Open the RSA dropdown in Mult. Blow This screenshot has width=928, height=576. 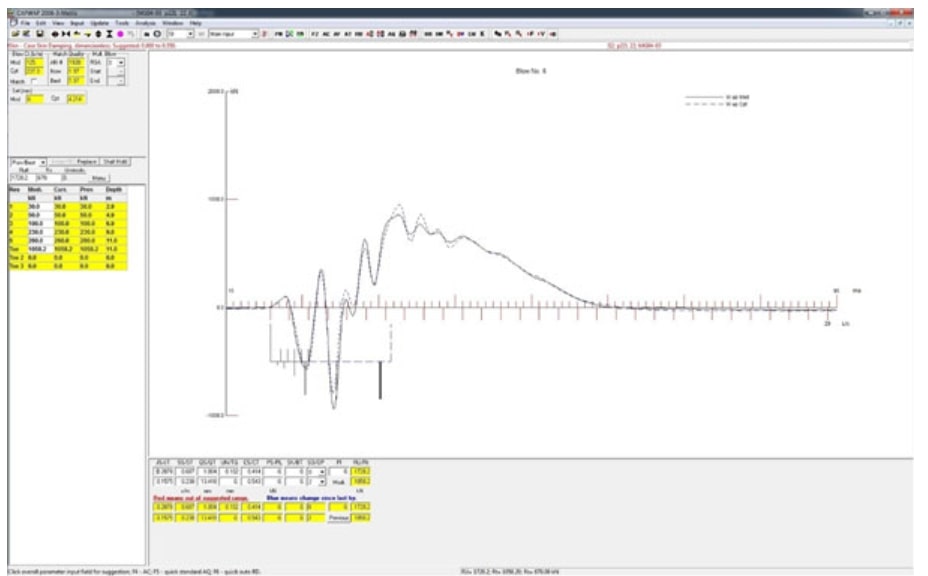[x=122, y=62]
